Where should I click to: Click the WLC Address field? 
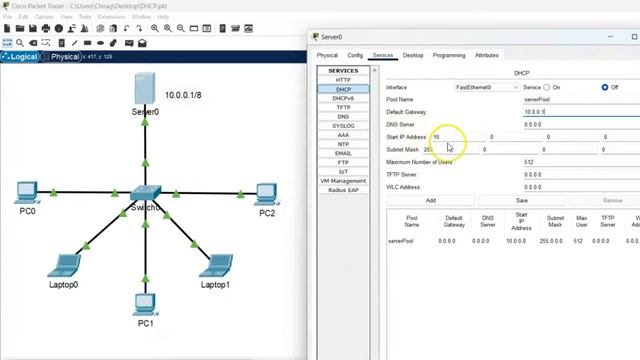(x=581, y=187)
